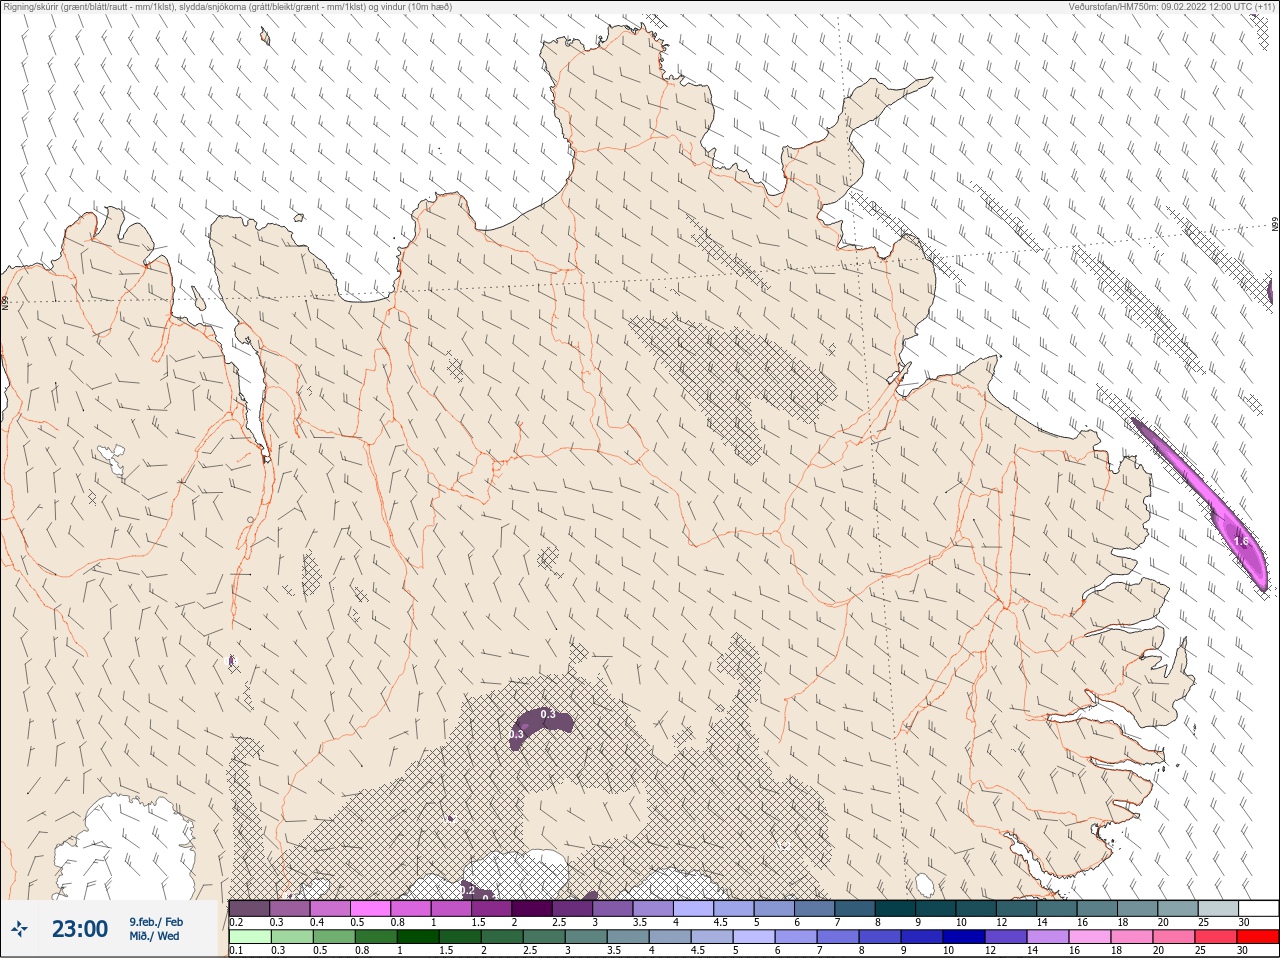Click the upper '0.3' label on the dark purple patch
Image resolution: width=1280 pixels, height=958 pixels.
(548, 714)
